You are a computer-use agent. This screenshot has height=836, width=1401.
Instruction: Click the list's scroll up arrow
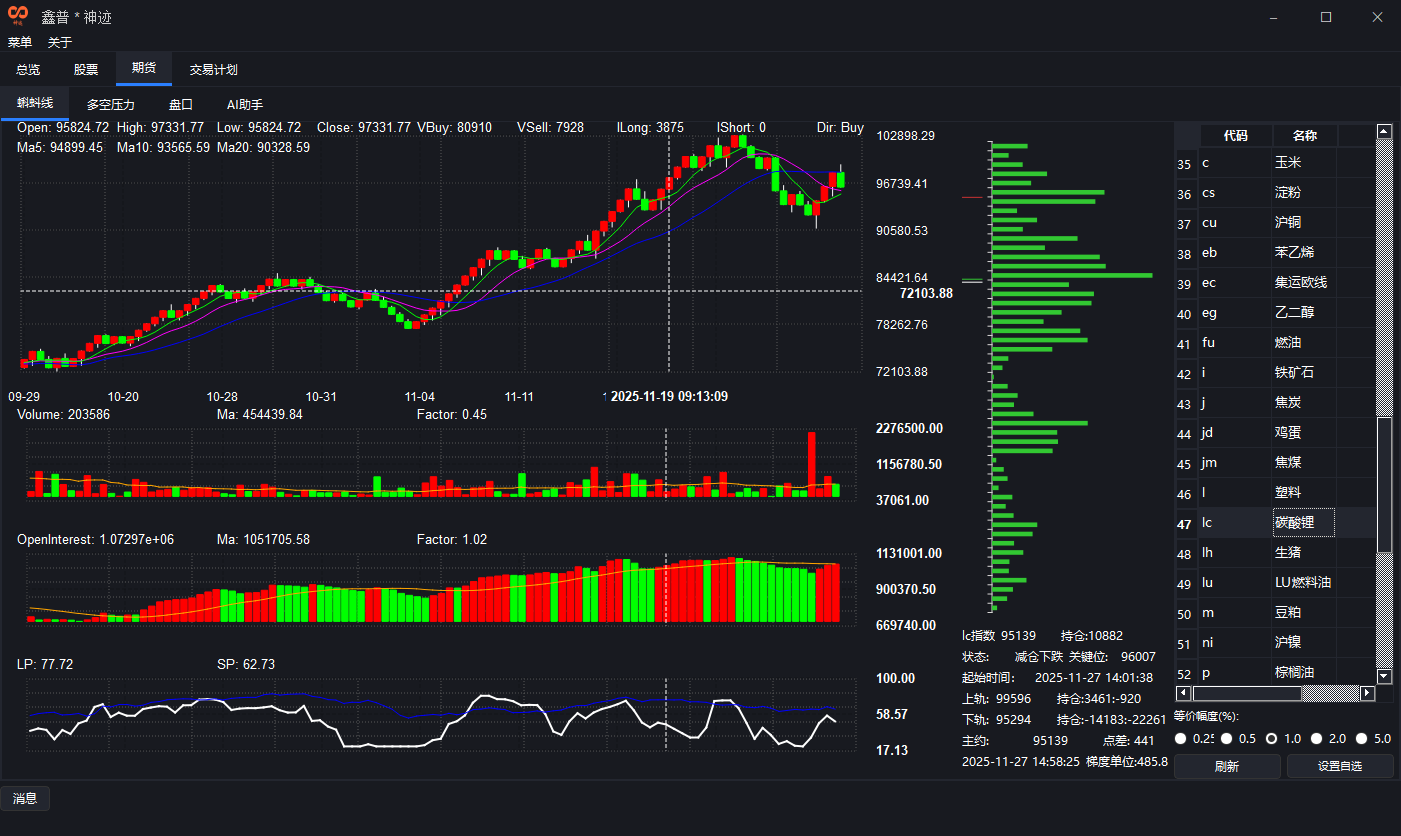click(1384, 131)
